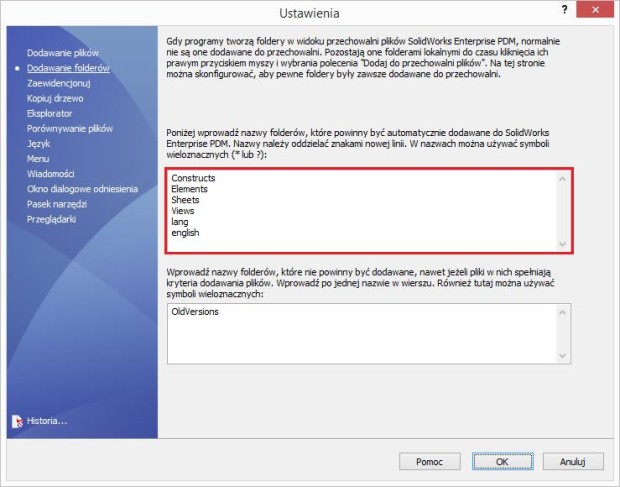Open Dodawanie plików settings page

click(62, 53)
